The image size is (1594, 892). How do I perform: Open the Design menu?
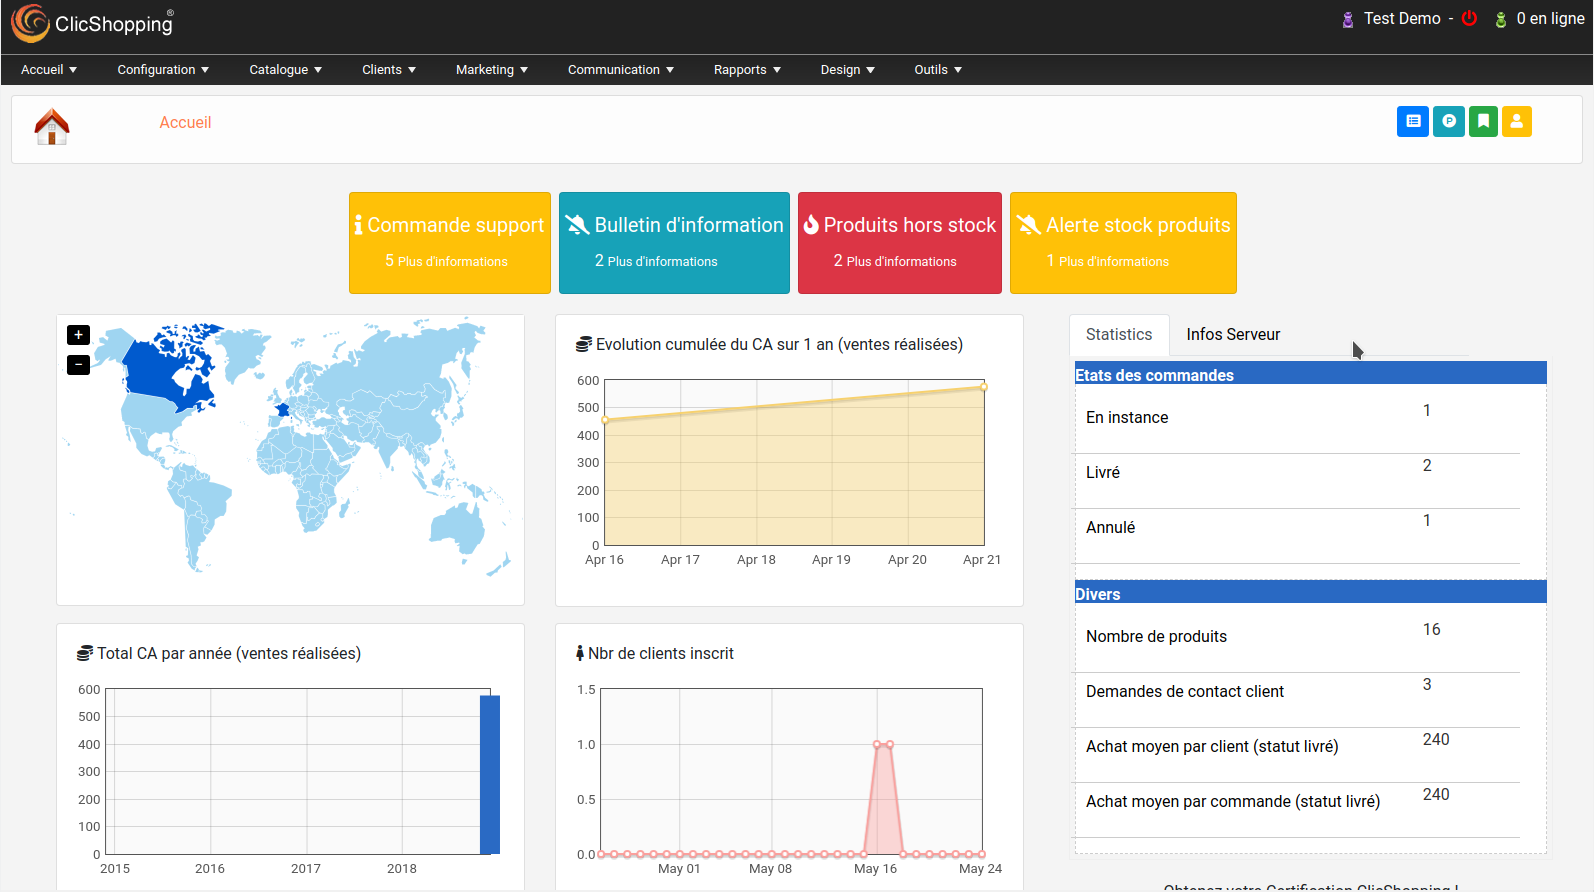point(848,70)
